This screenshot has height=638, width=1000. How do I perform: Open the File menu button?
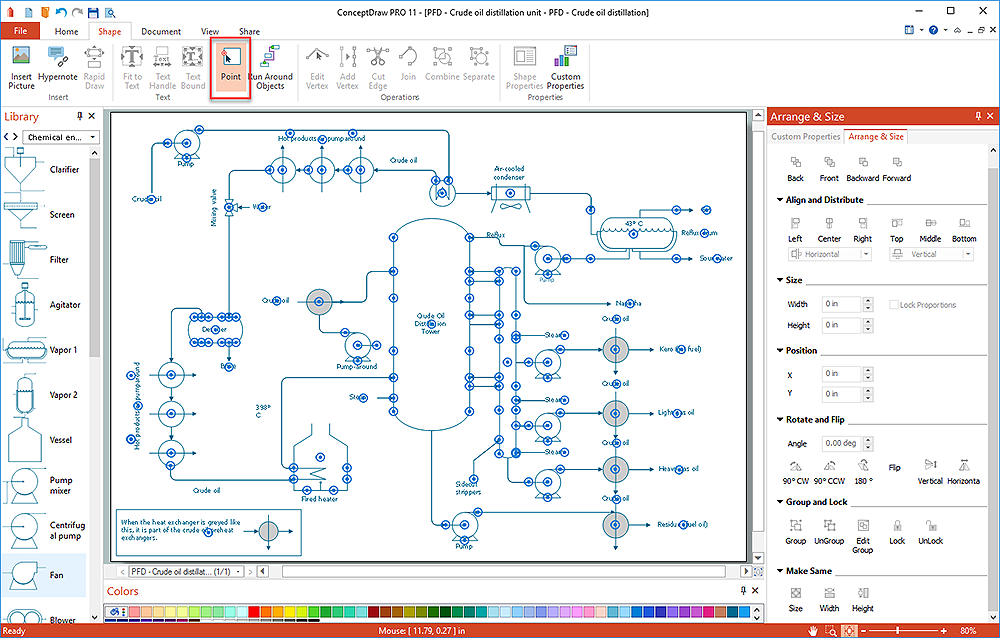pyautogui.click(x=20, y=31)
